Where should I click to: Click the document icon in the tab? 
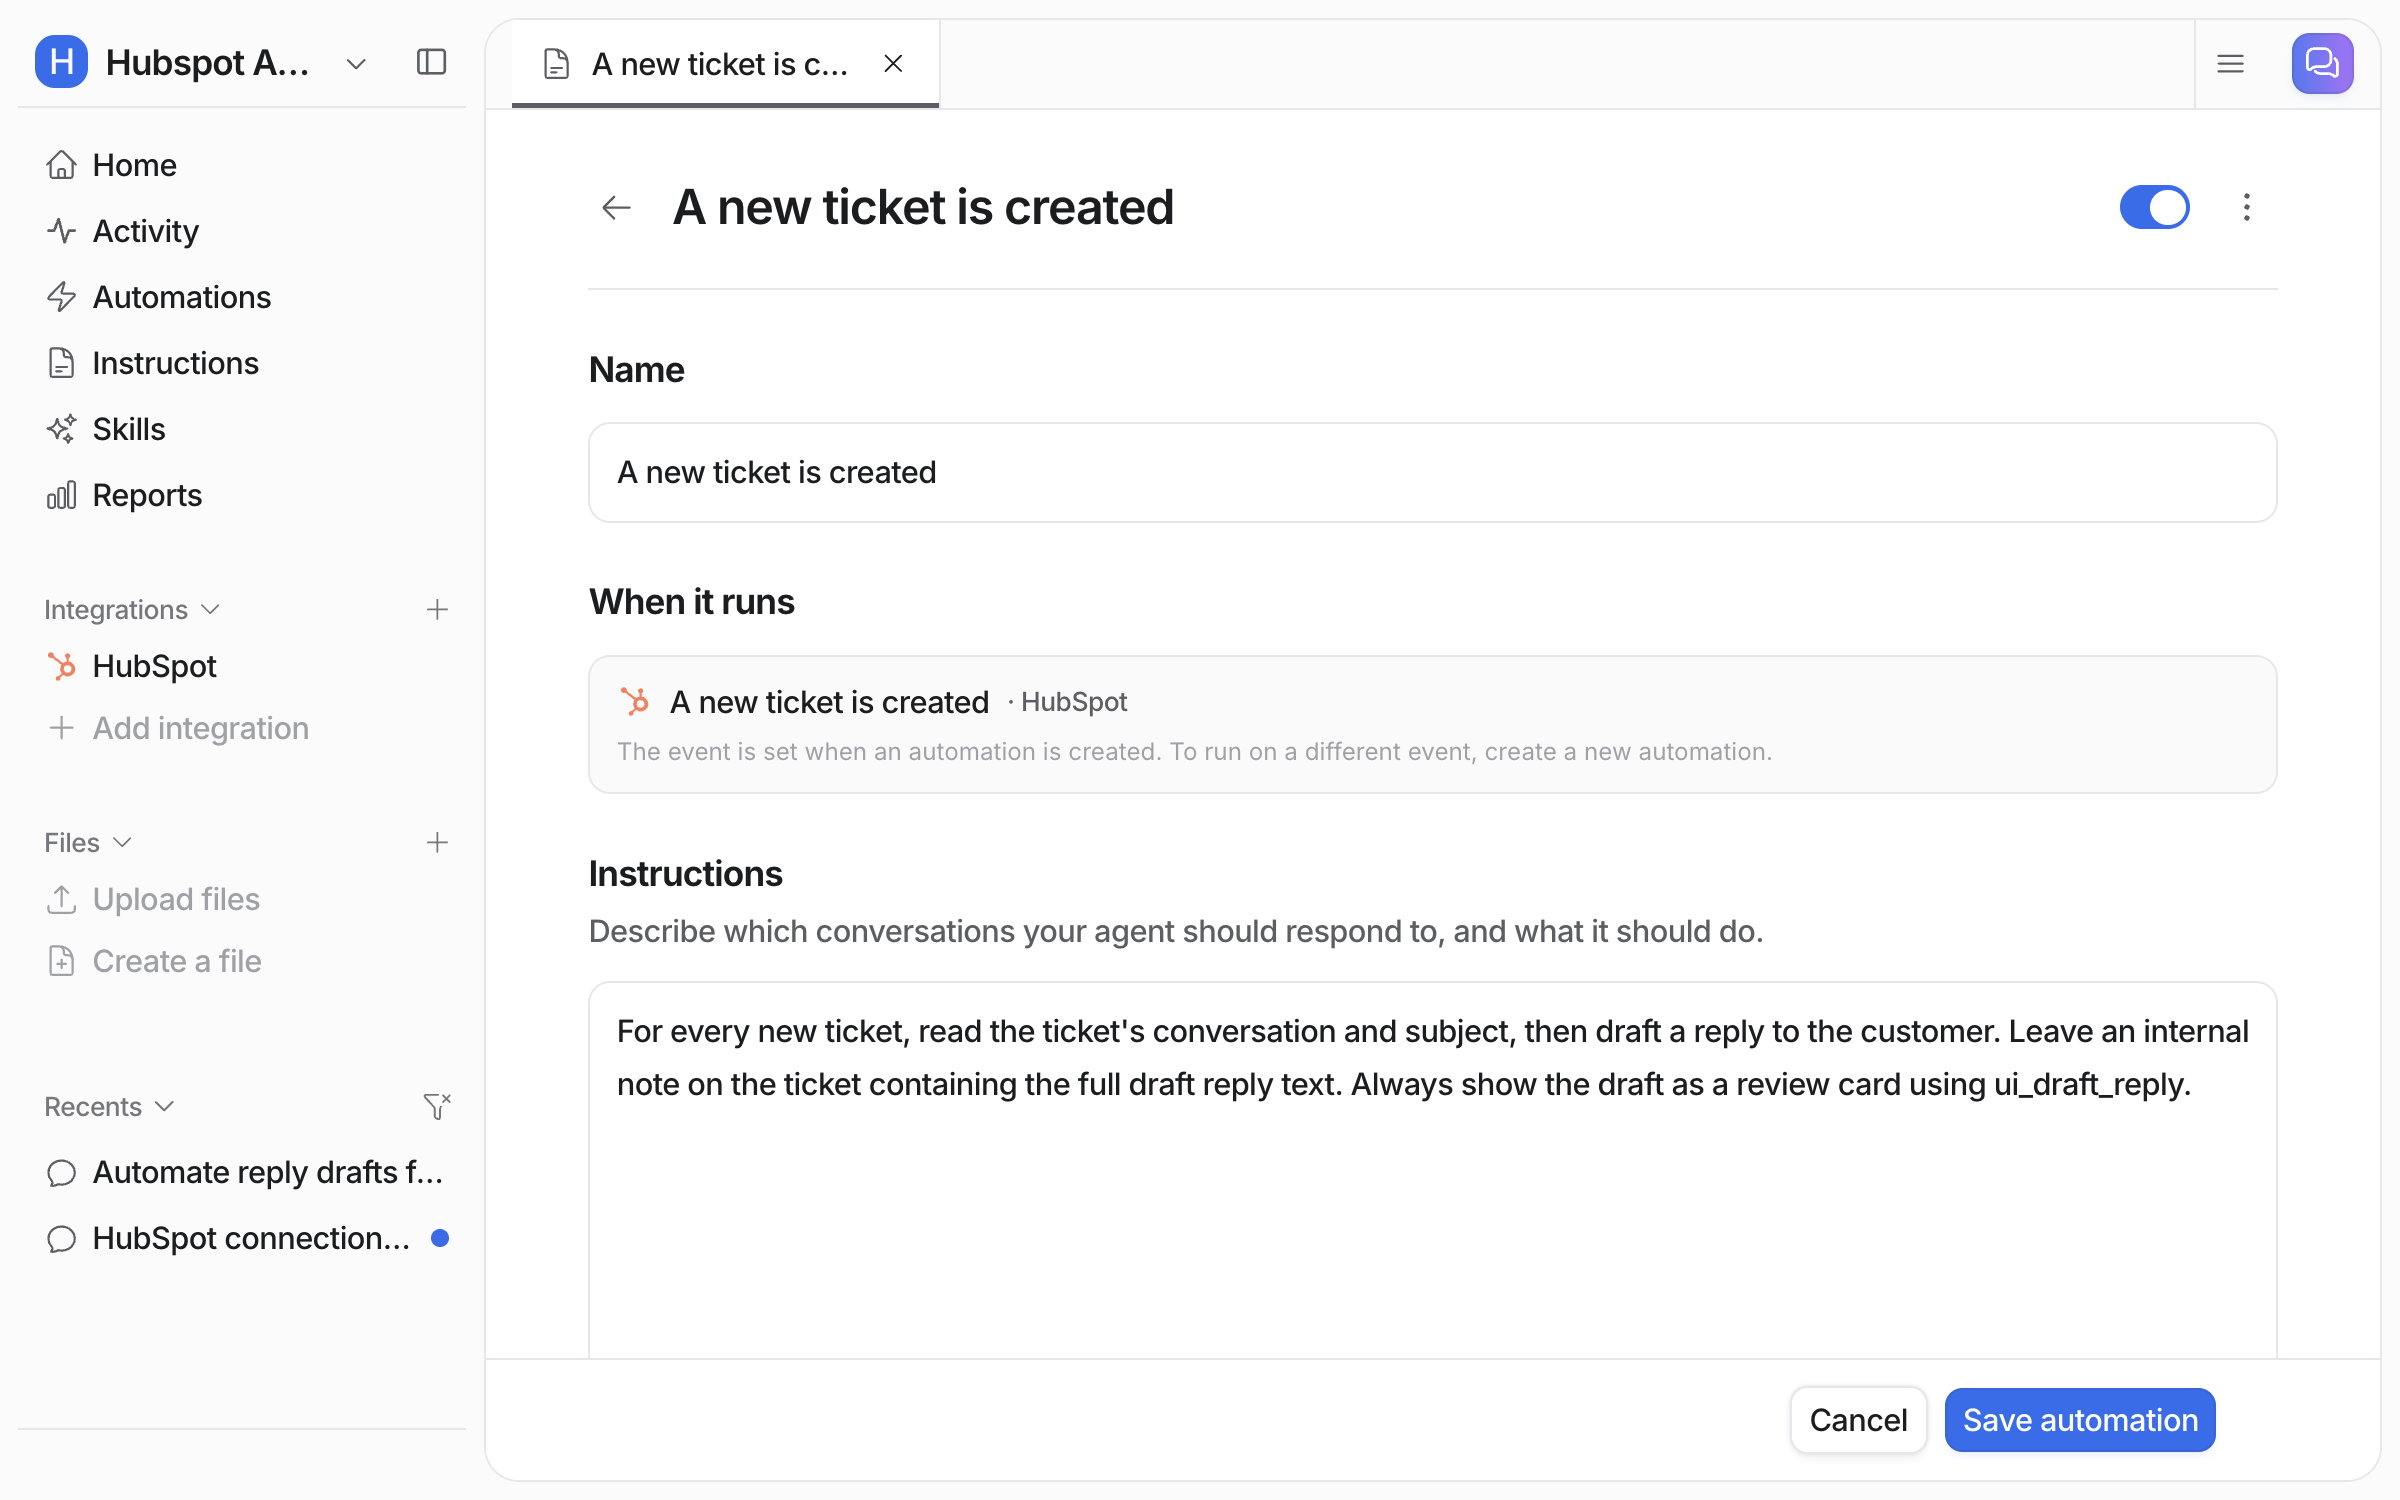pos(556,64)
